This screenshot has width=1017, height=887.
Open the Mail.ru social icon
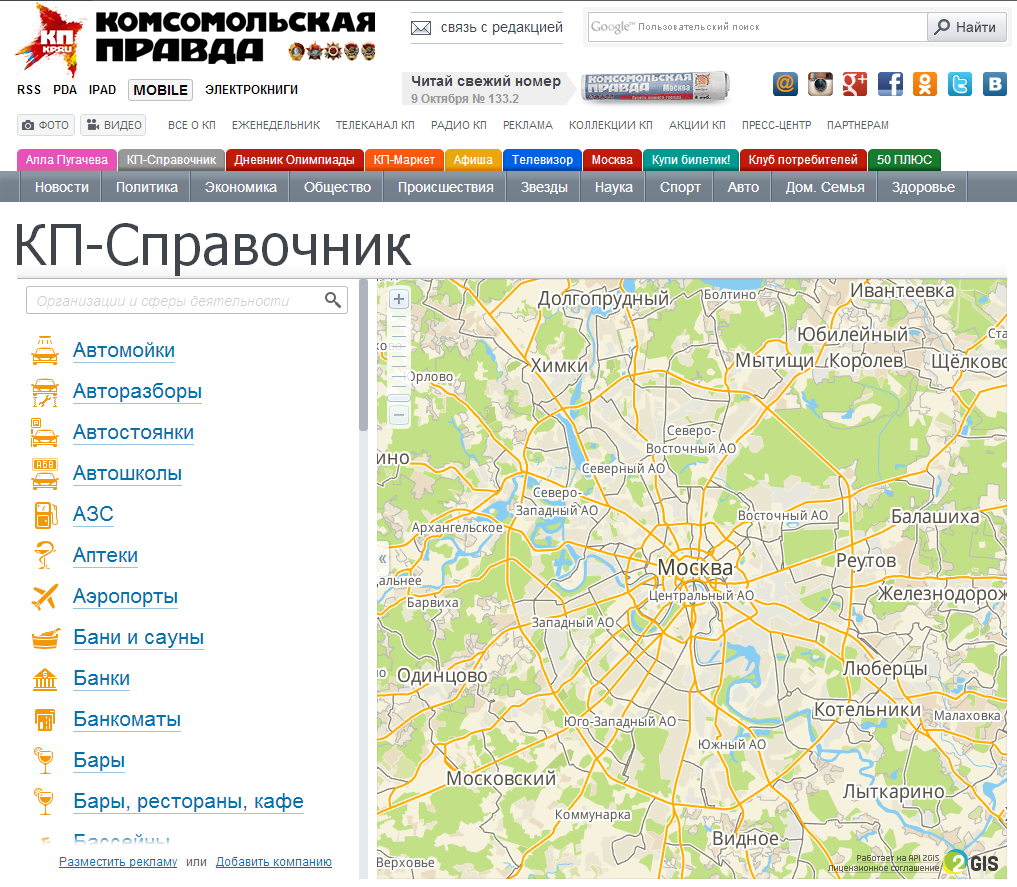point(785,84)
